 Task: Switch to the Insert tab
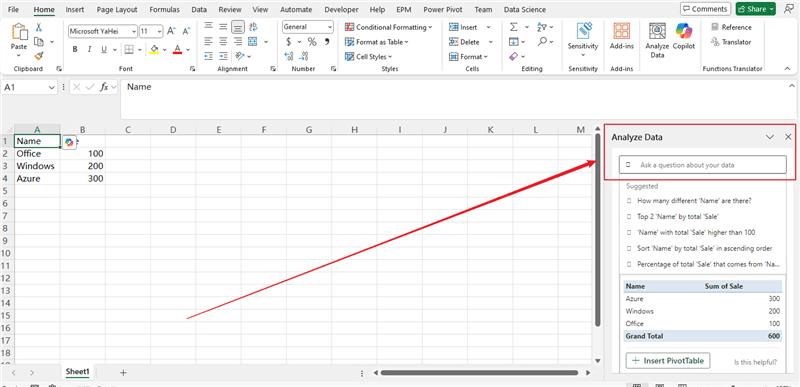(x=75, y=10)
